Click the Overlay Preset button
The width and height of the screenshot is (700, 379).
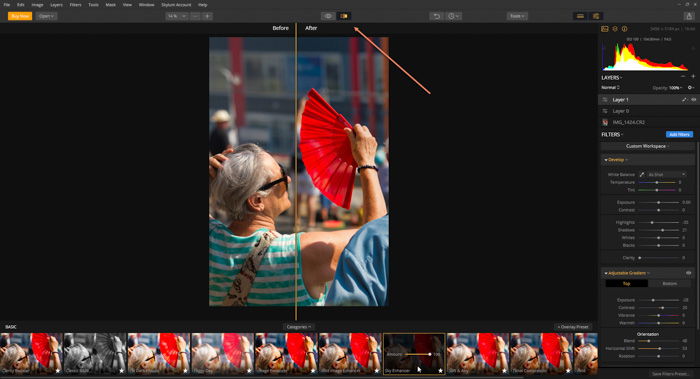click(x=573, y=327)
